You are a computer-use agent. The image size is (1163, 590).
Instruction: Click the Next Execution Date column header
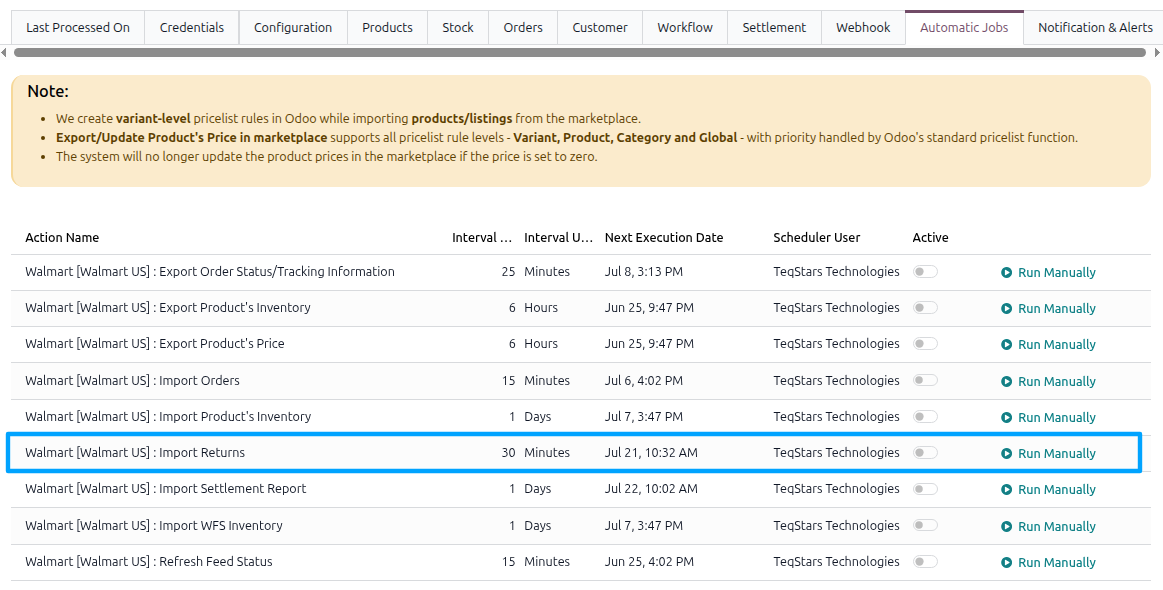tap(664, 237)
